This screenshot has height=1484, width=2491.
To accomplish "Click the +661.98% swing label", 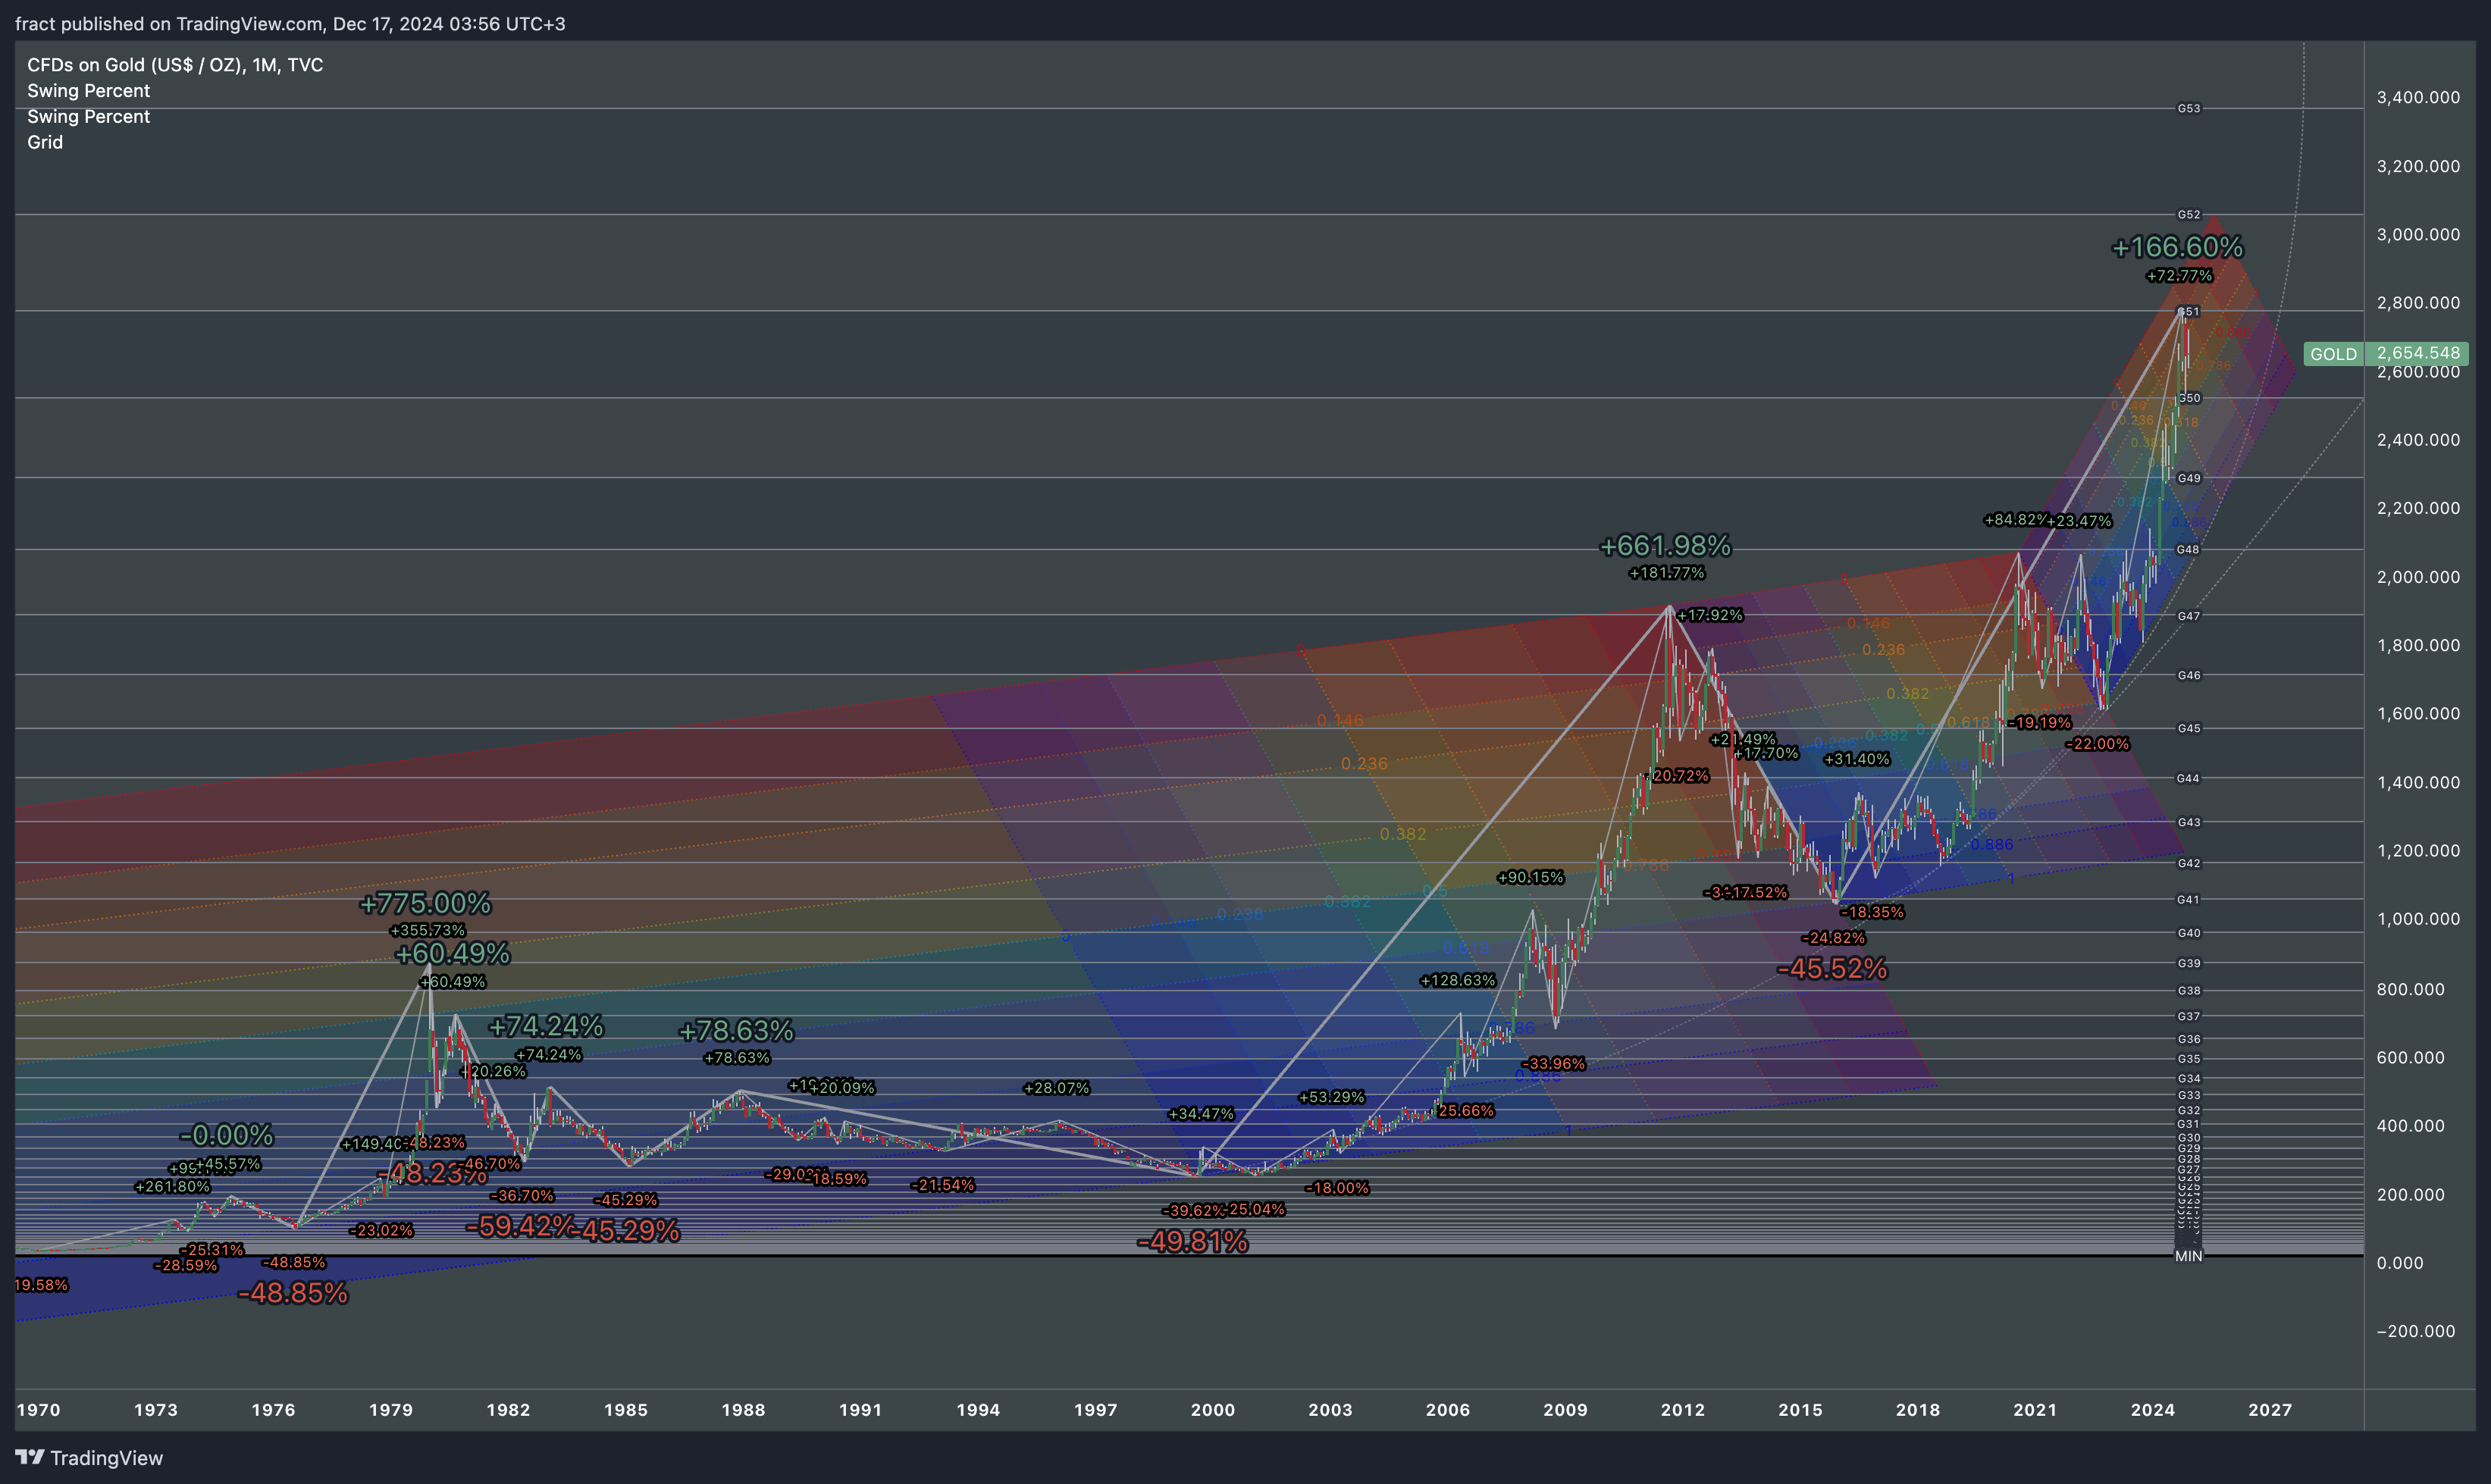I will 1665,545.
